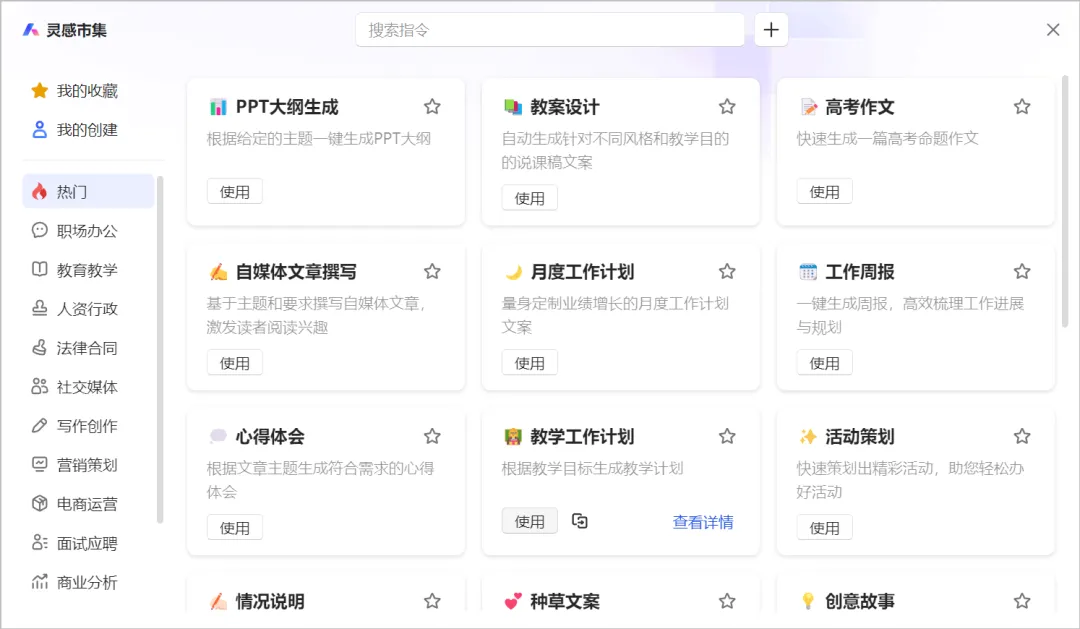Click 使用 on the 月度工作计划 card
This screenshot has width=1080, height=629.
pyautogui.click(x=530, y=362)
